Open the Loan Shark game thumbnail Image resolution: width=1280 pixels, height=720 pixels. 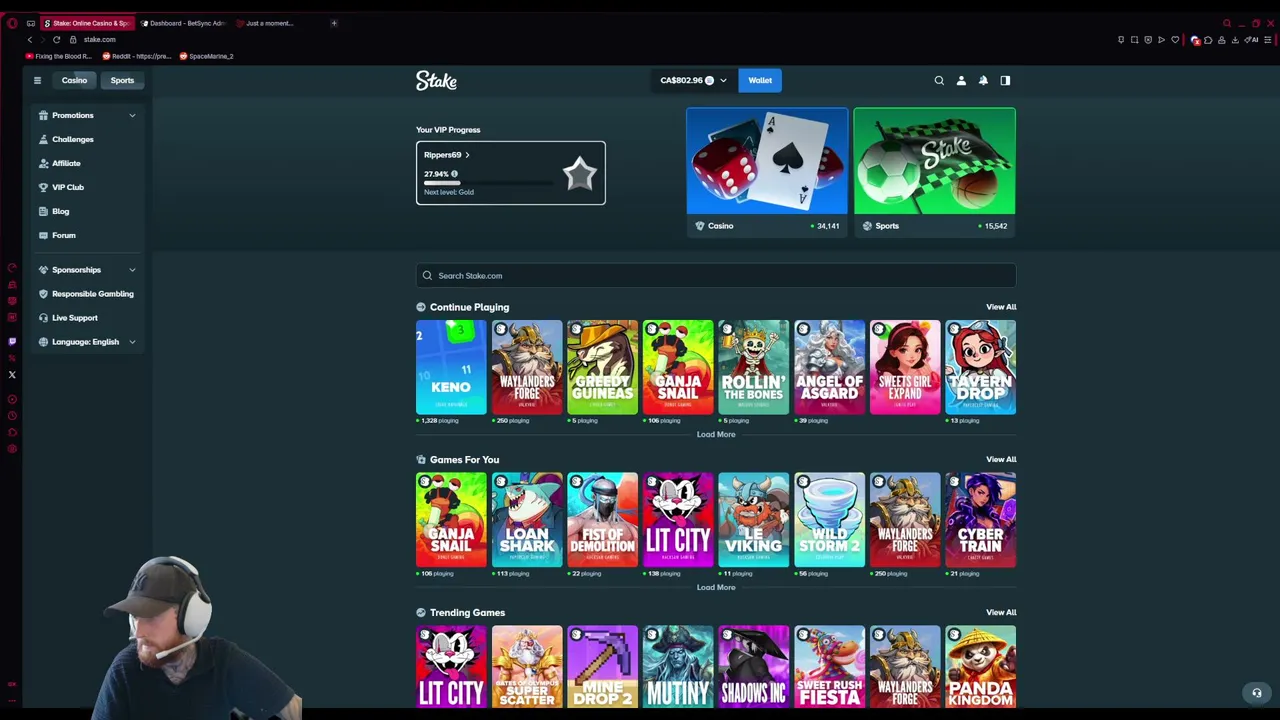(527, 520)
